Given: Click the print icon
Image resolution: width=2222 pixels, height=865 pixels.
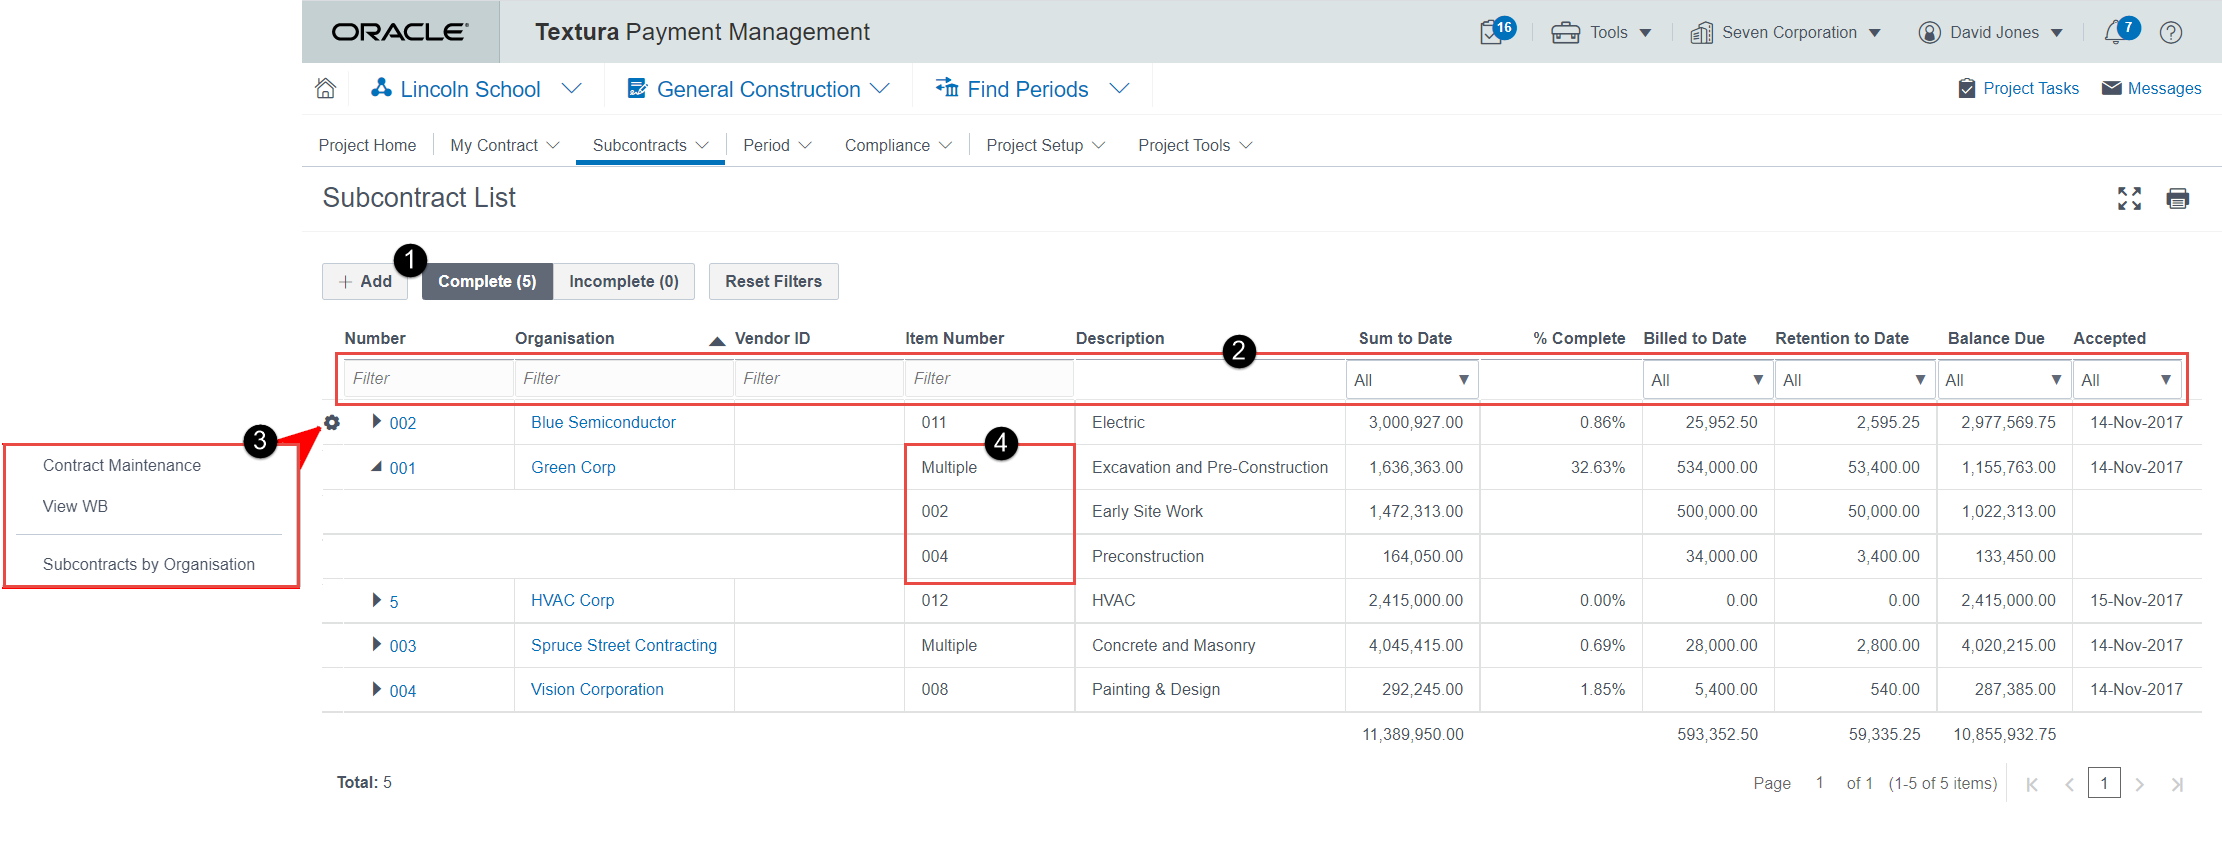Looking at the screenshot, I should [2177, 198].
